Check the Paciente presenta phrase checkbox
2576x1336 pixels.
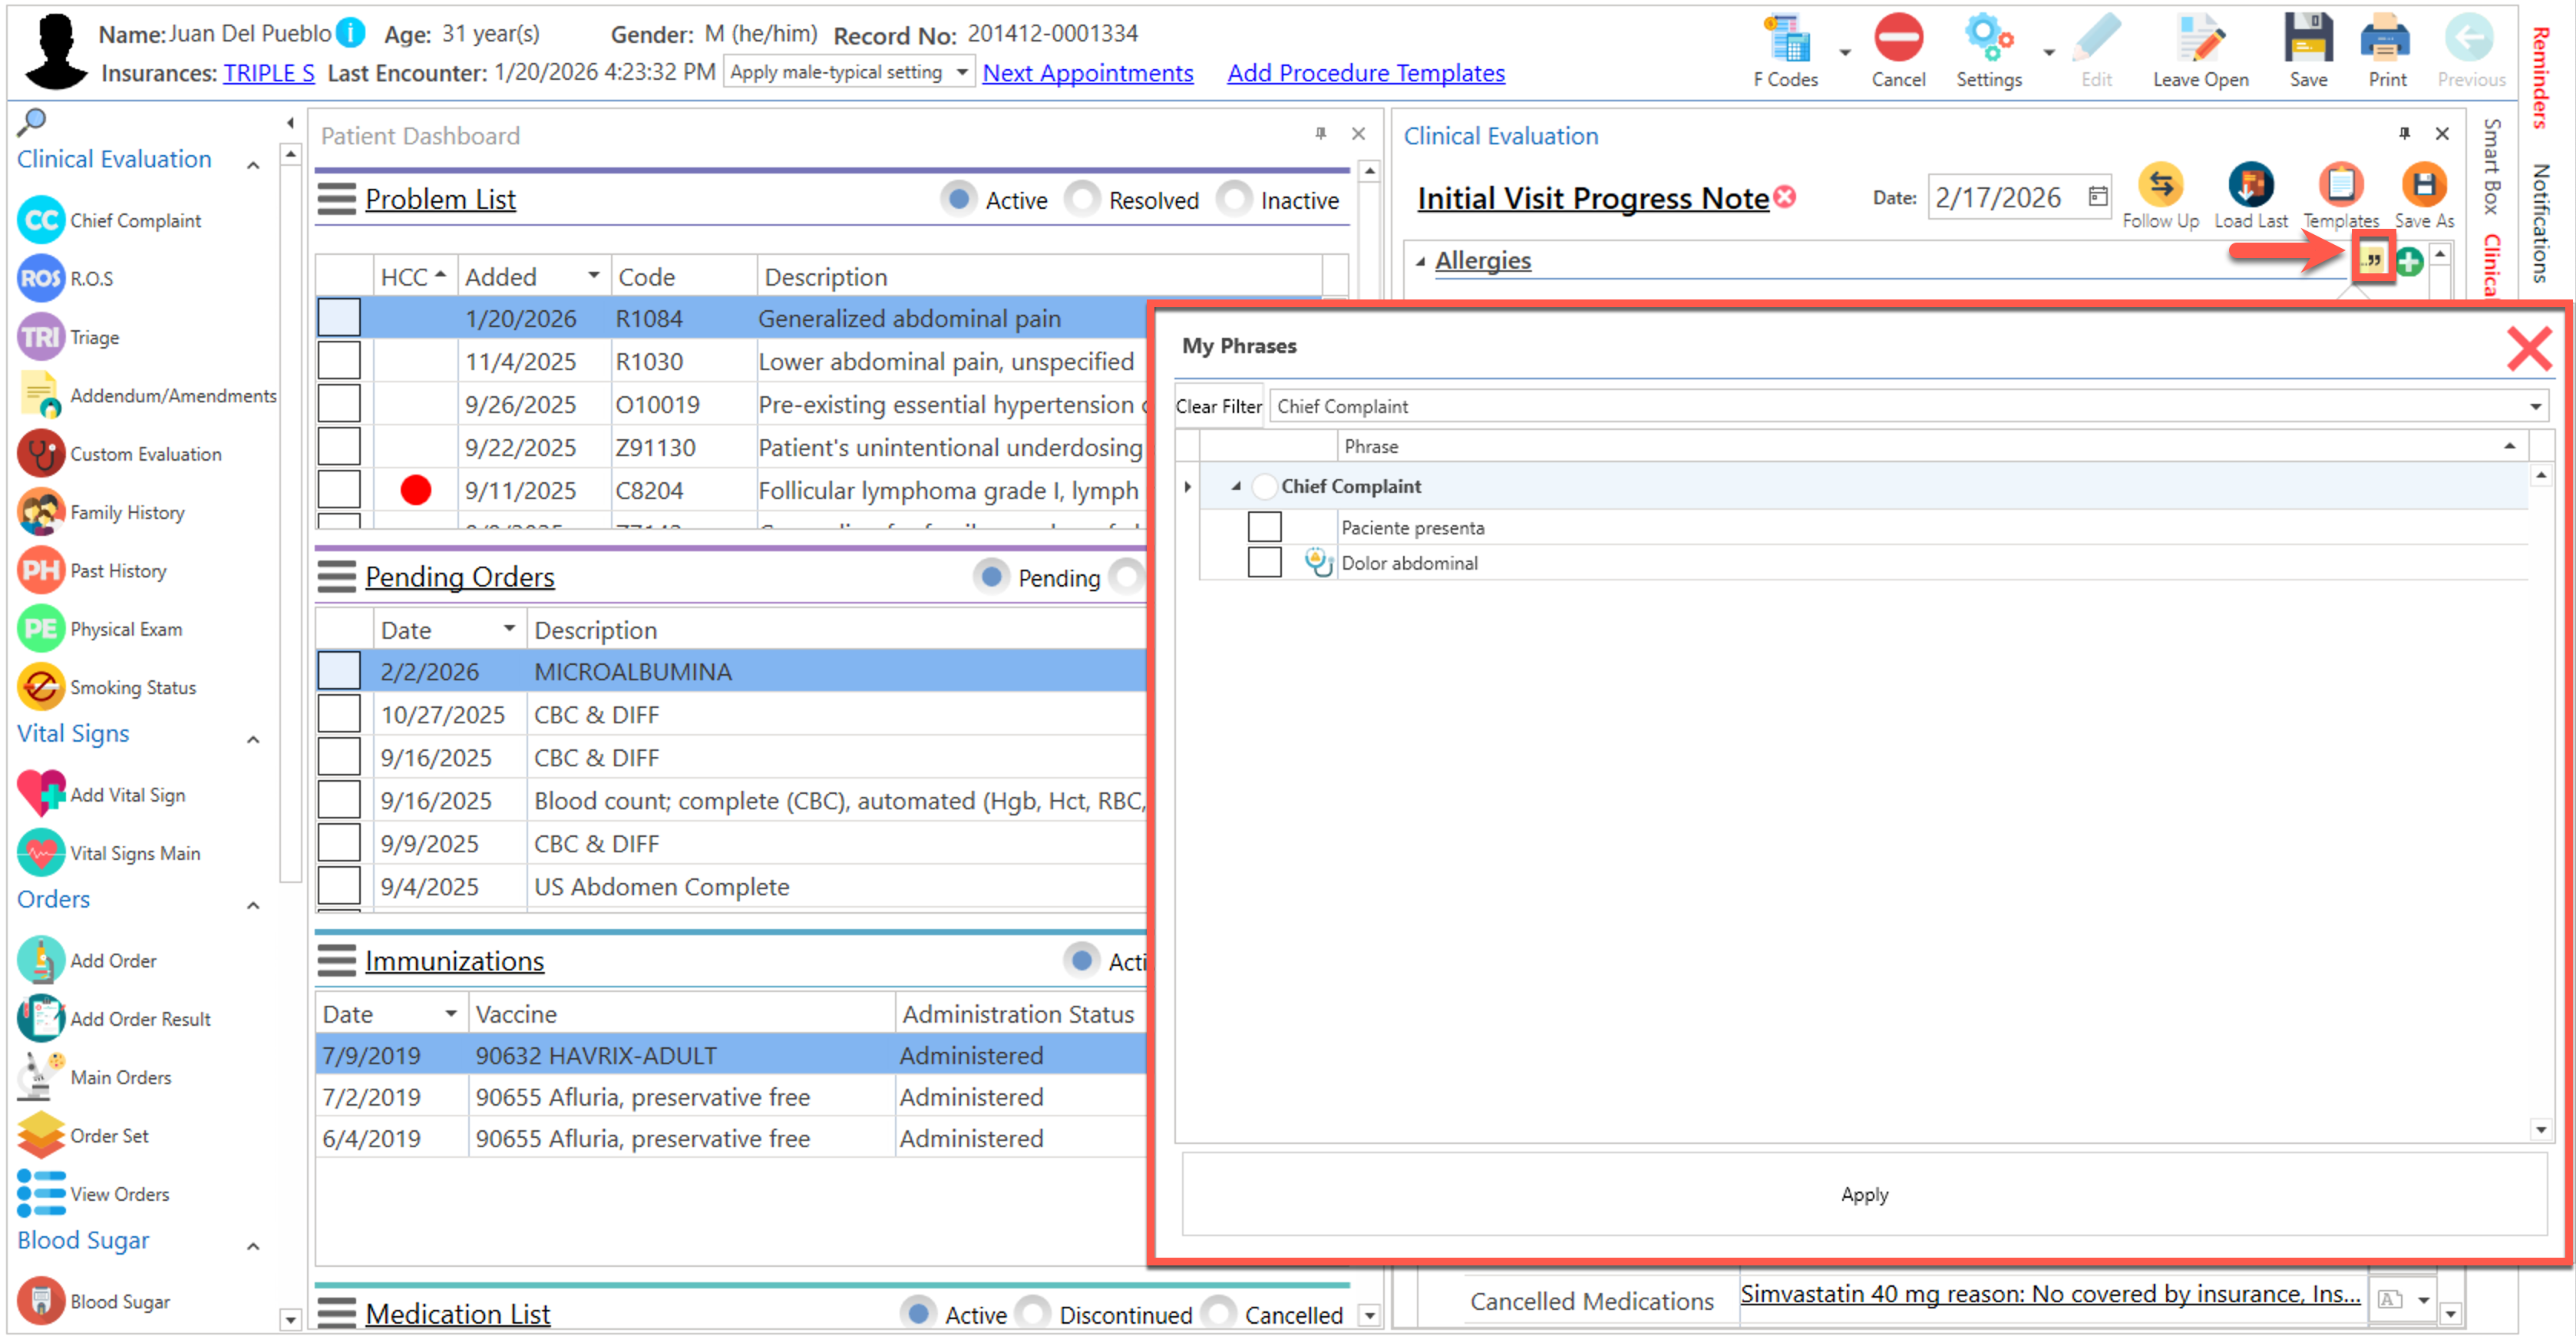click(x=1264, y=527)
